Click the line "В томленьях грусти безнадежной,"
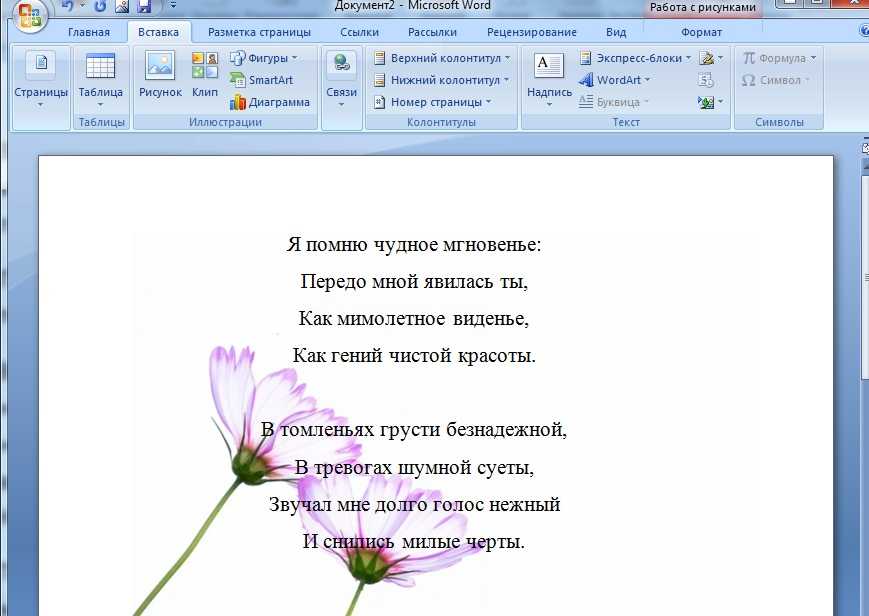 pyautogui.click(x=414, y=429)
